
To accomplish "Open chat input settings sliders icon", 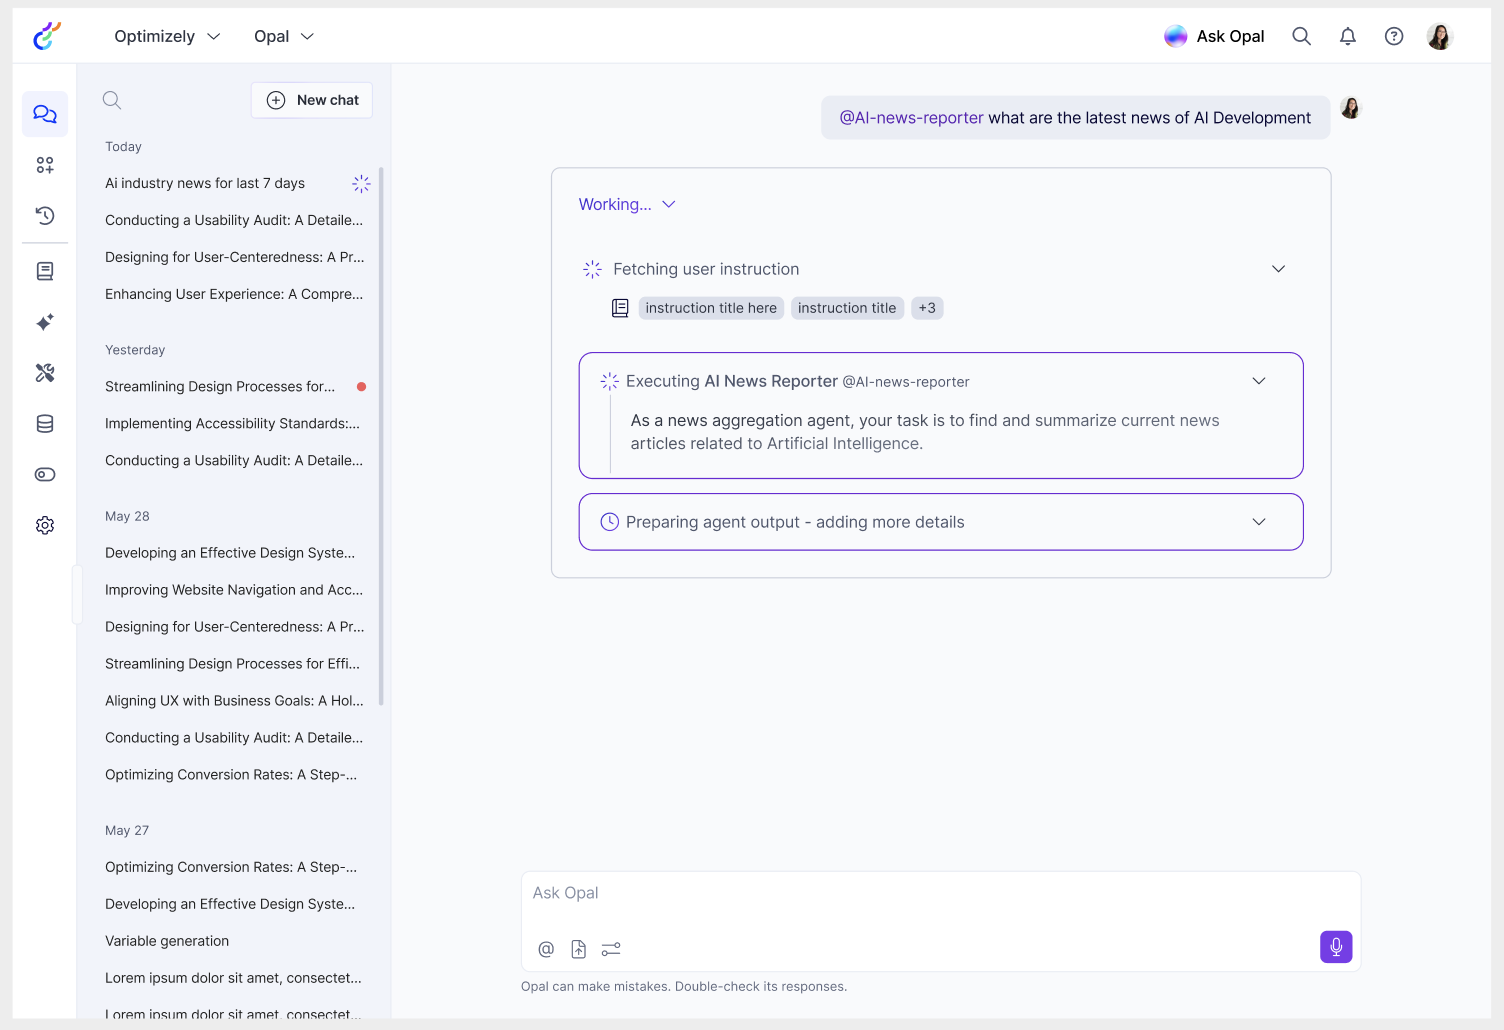I will click(611, 949).
